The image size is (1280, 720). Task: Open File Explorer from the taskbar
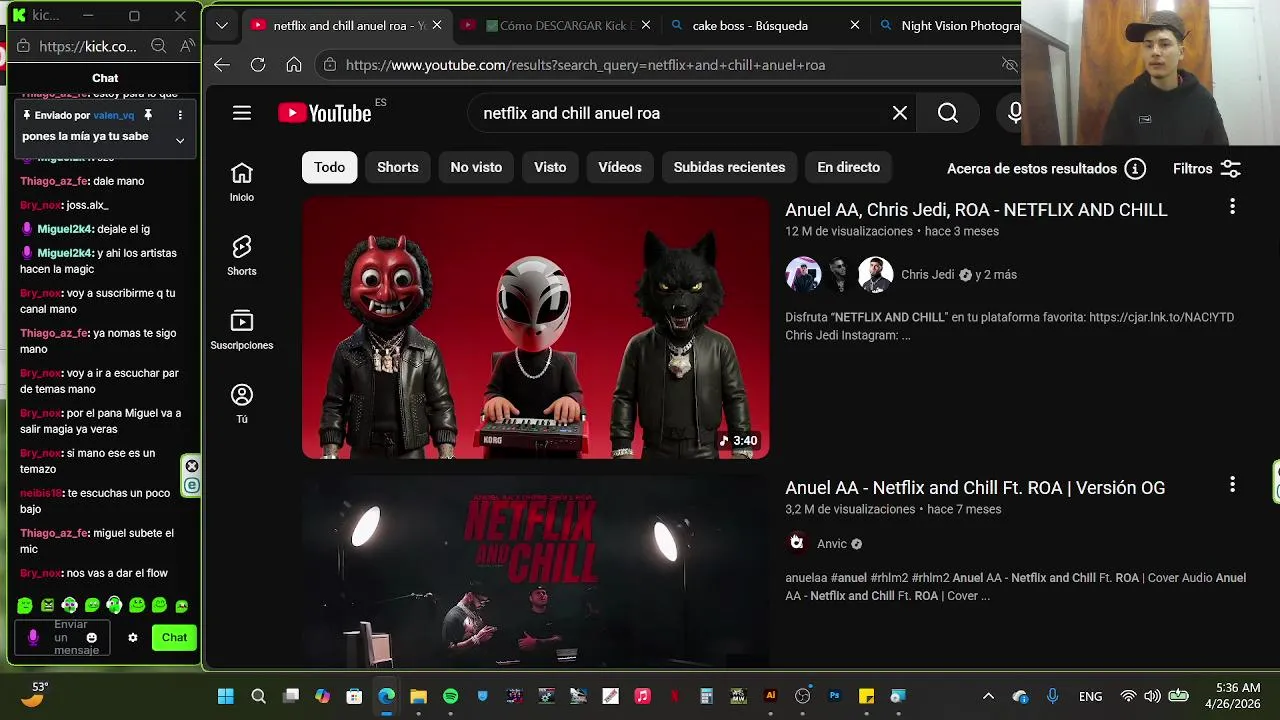pyautogui.click(x=418, y=696)
